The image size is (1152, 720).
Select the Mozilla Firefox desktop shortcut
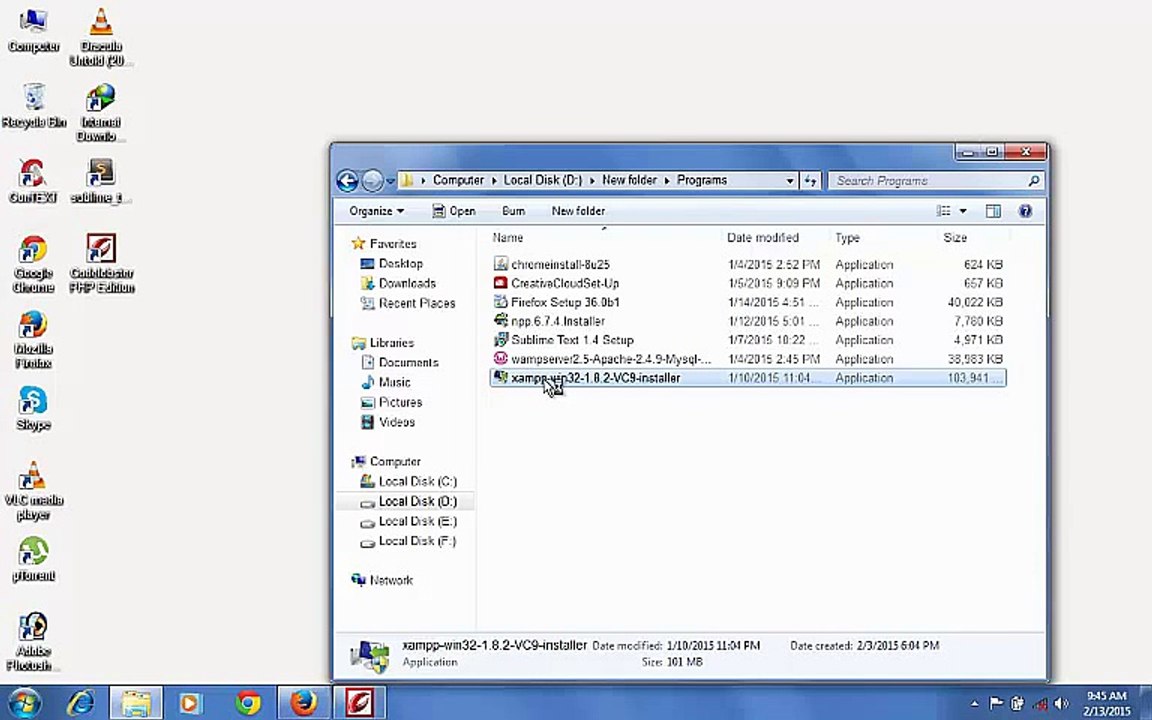33,339
